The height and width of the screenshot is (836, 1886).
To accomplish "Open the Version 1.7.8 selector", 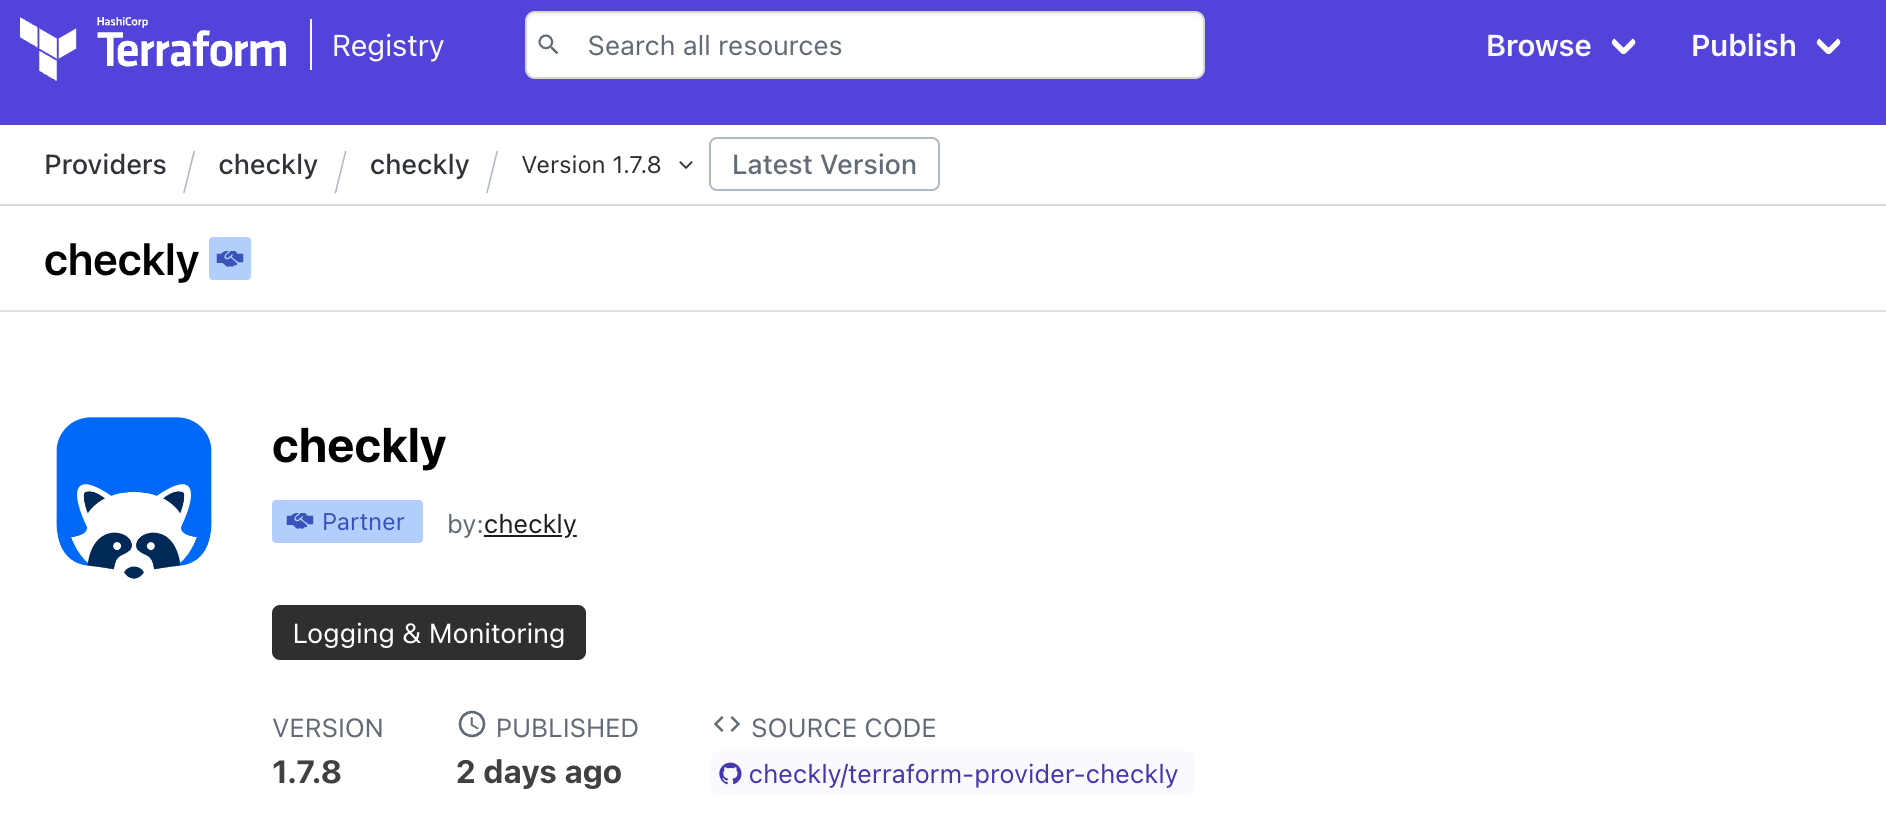I will click(607, 165).
